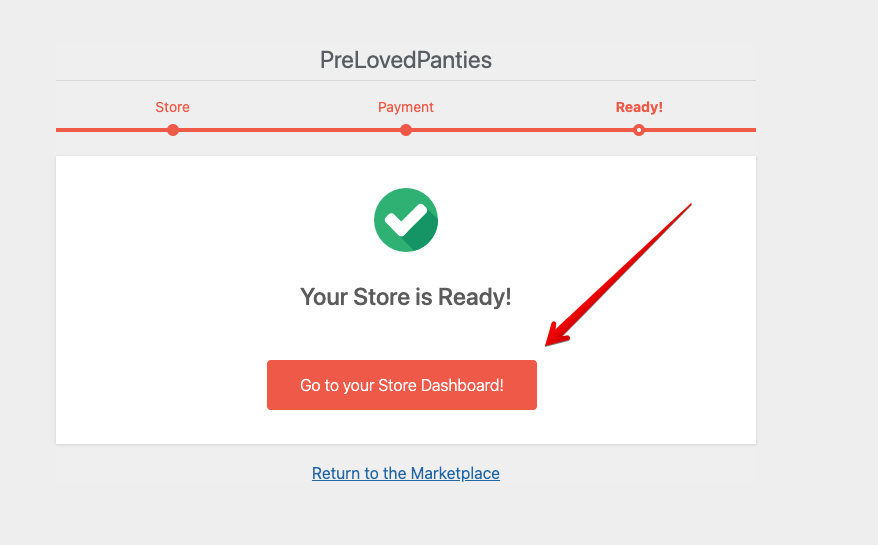Click the PreLovedPanties store title
Screen dimensions: 878x545
pos(406,60)
